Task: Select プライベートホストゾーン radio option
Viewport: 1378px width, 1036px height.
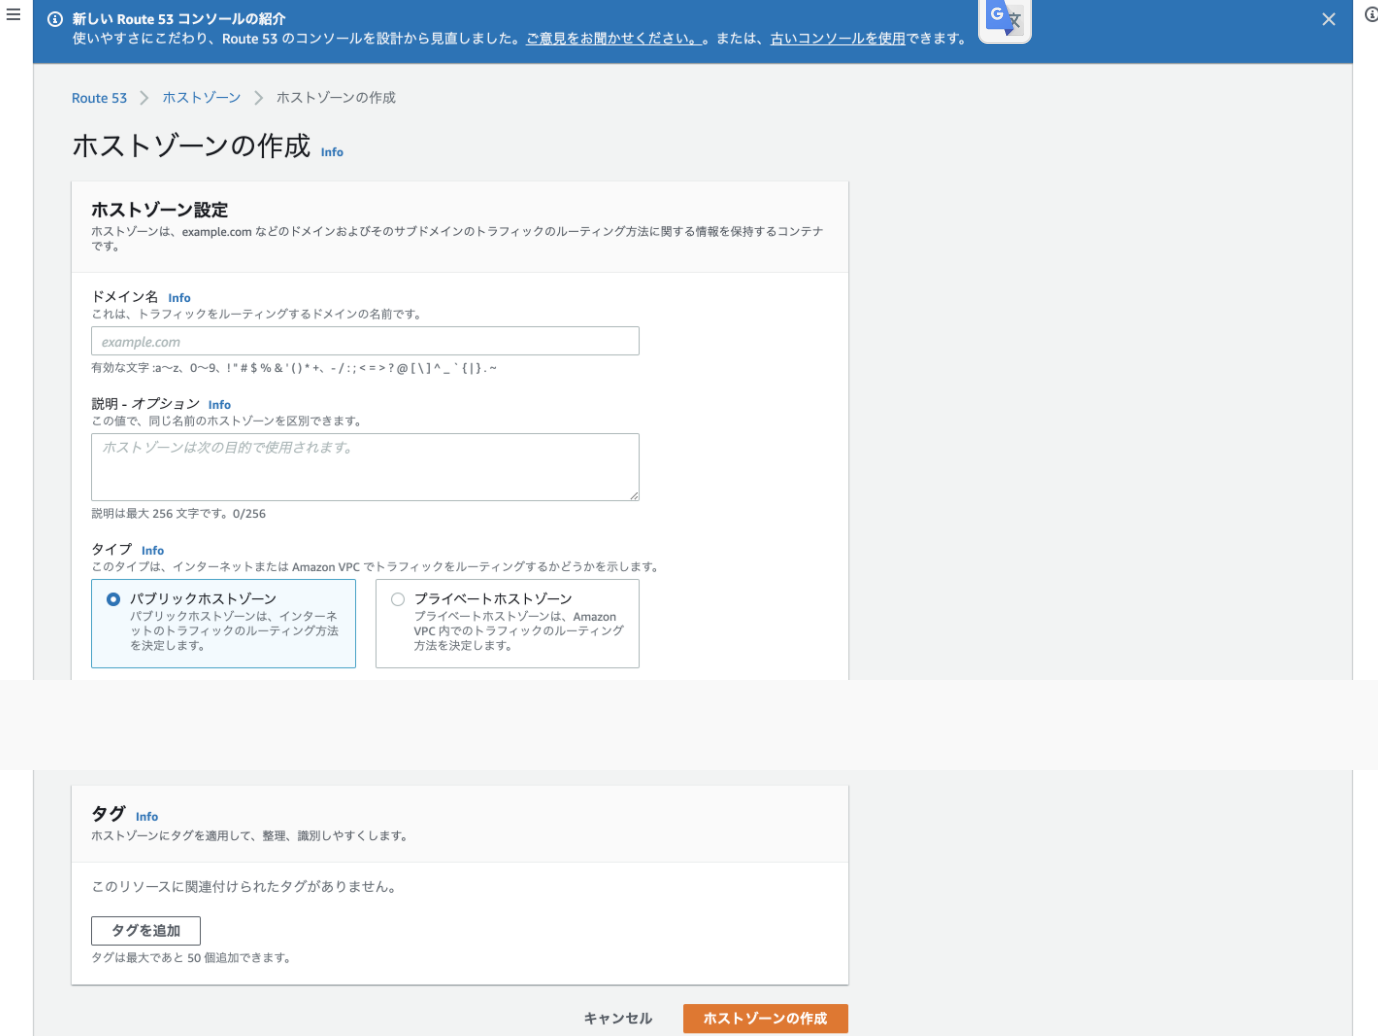Action: point(398,599)
